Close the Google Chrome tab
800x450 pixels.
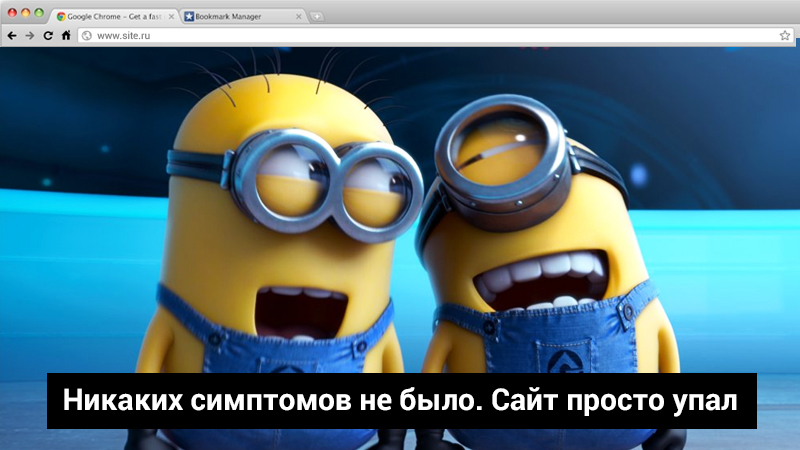coord(171,16)
